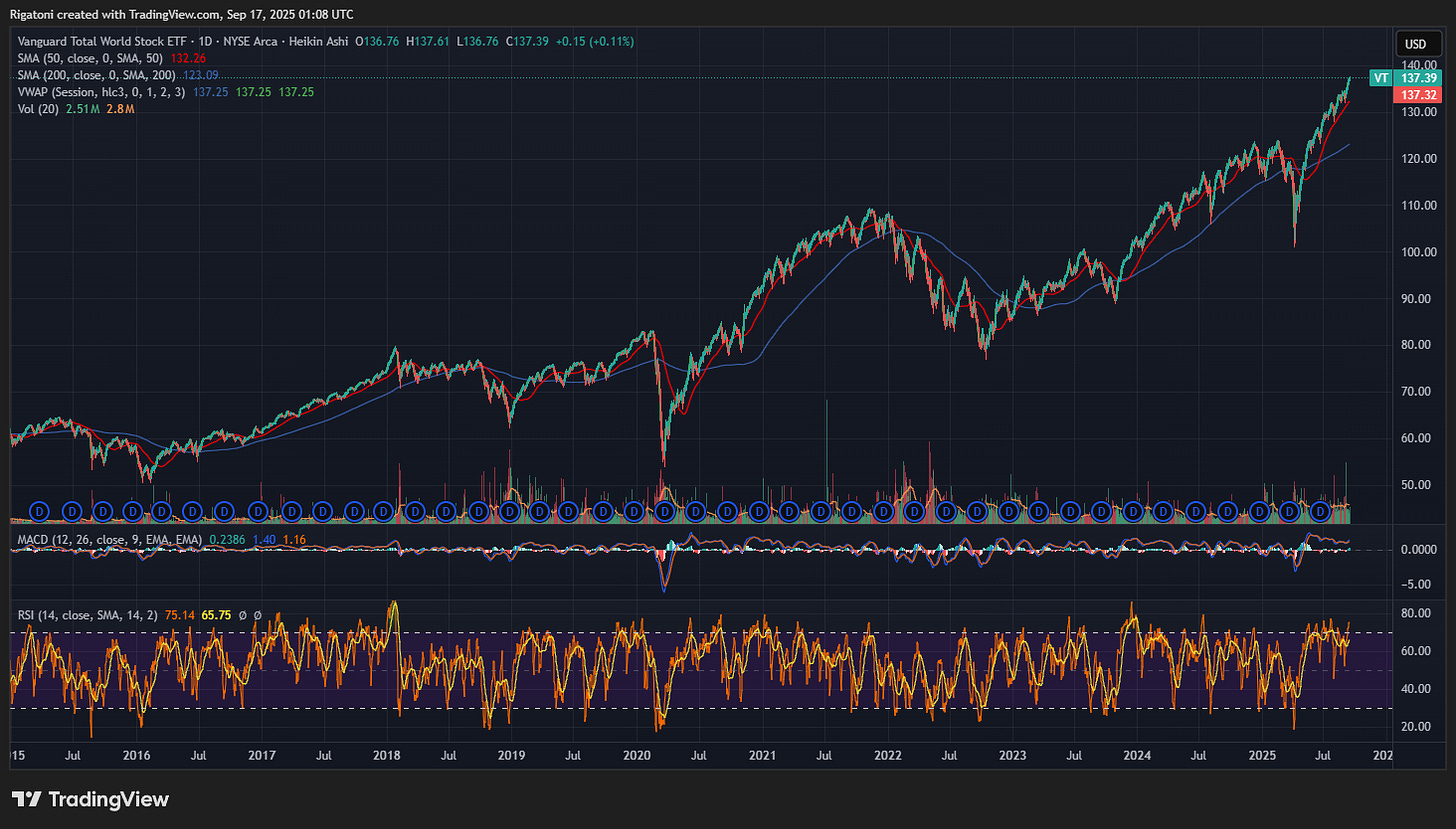The height and width of the screenshot is (829, 1456).
Task: Click the volume value 2.51M
Action: coord(84,108)
